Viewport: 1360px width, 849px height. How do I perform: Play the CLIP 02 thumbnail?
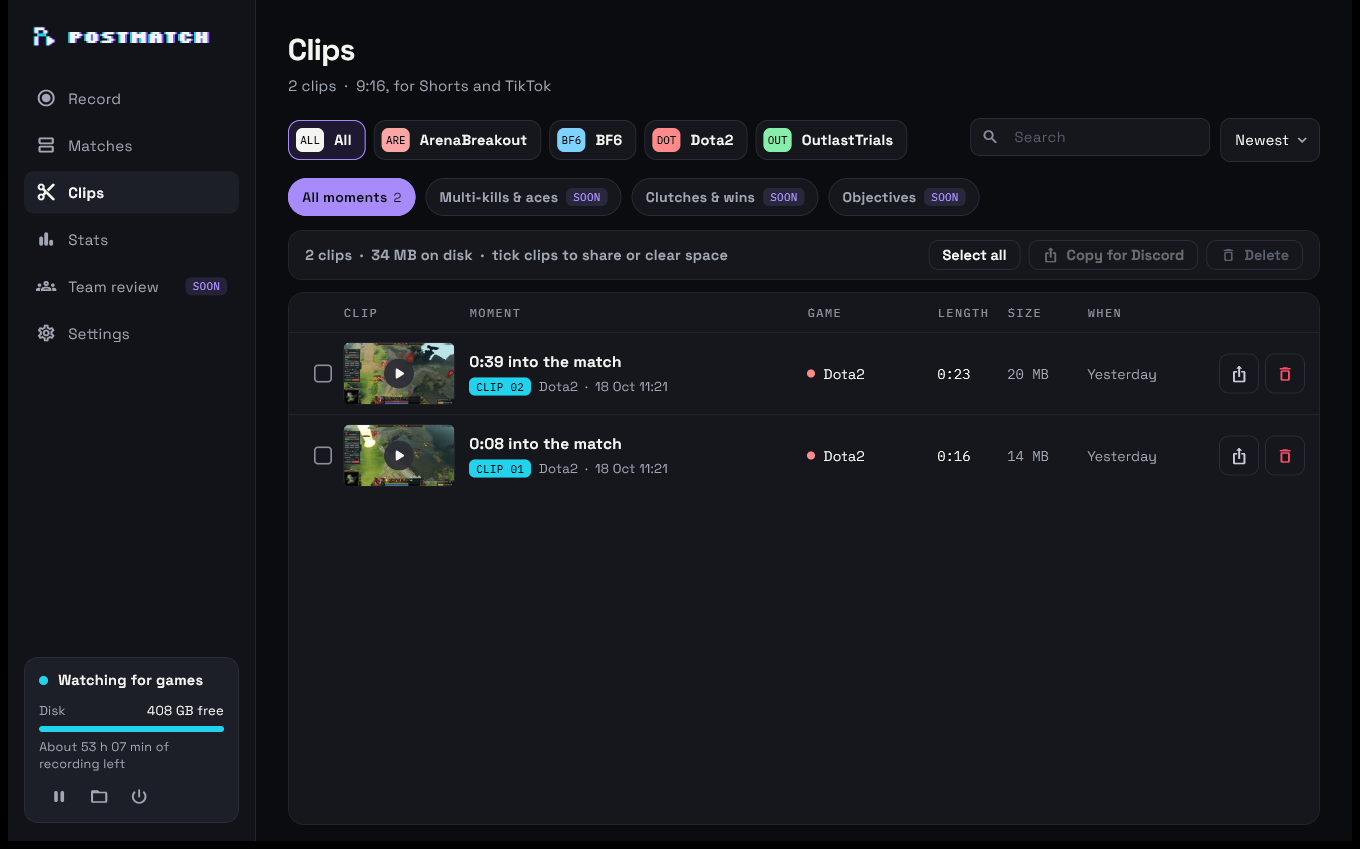coord(399,374)
